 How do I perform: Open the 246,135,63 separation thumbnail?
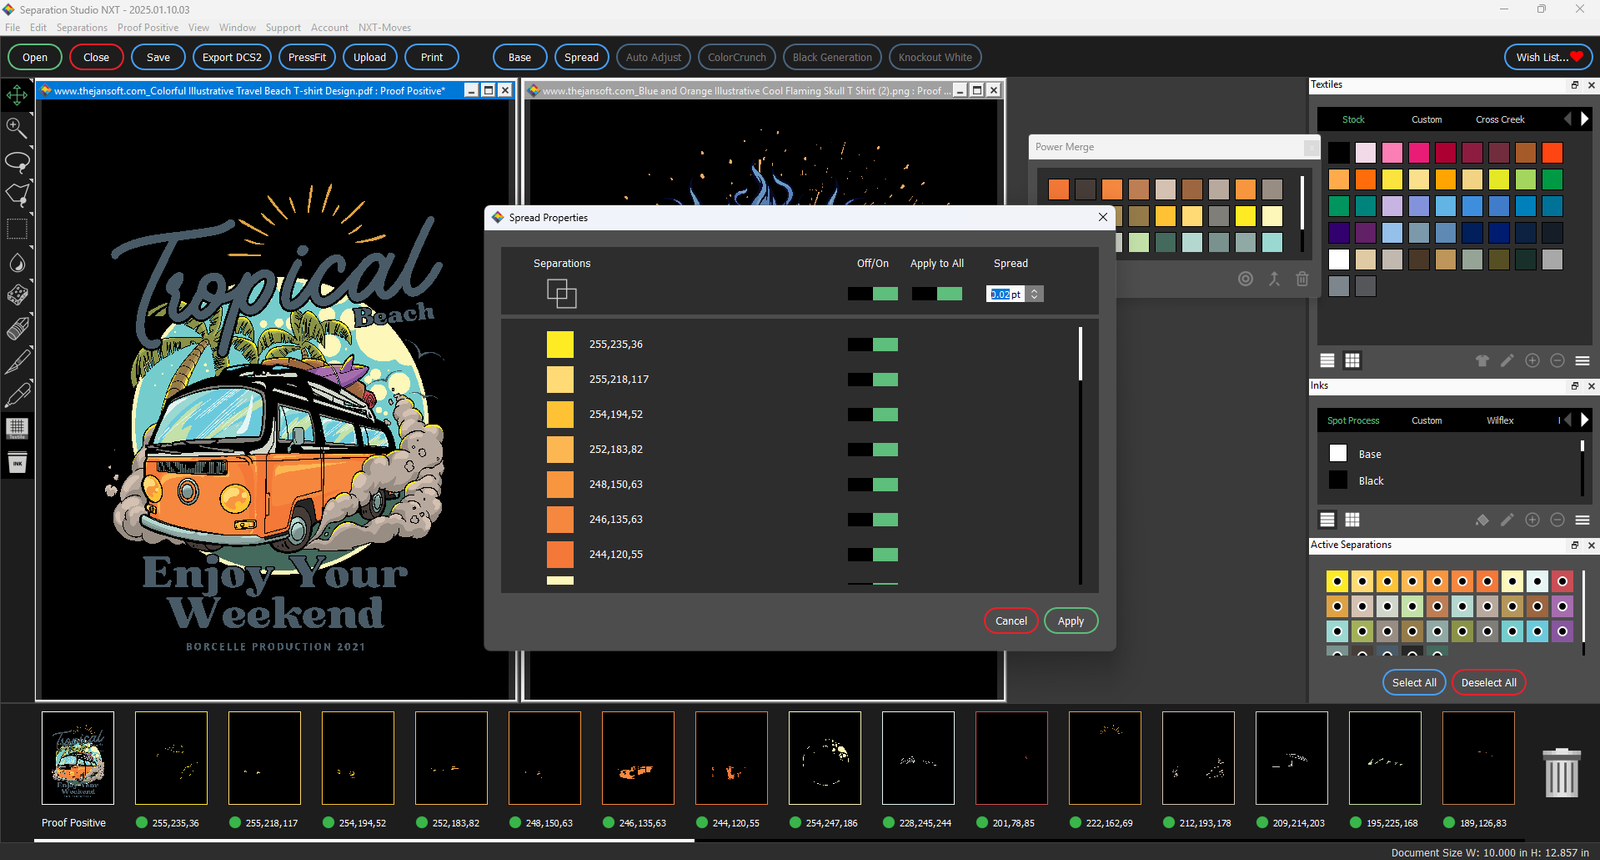[638, 758]
